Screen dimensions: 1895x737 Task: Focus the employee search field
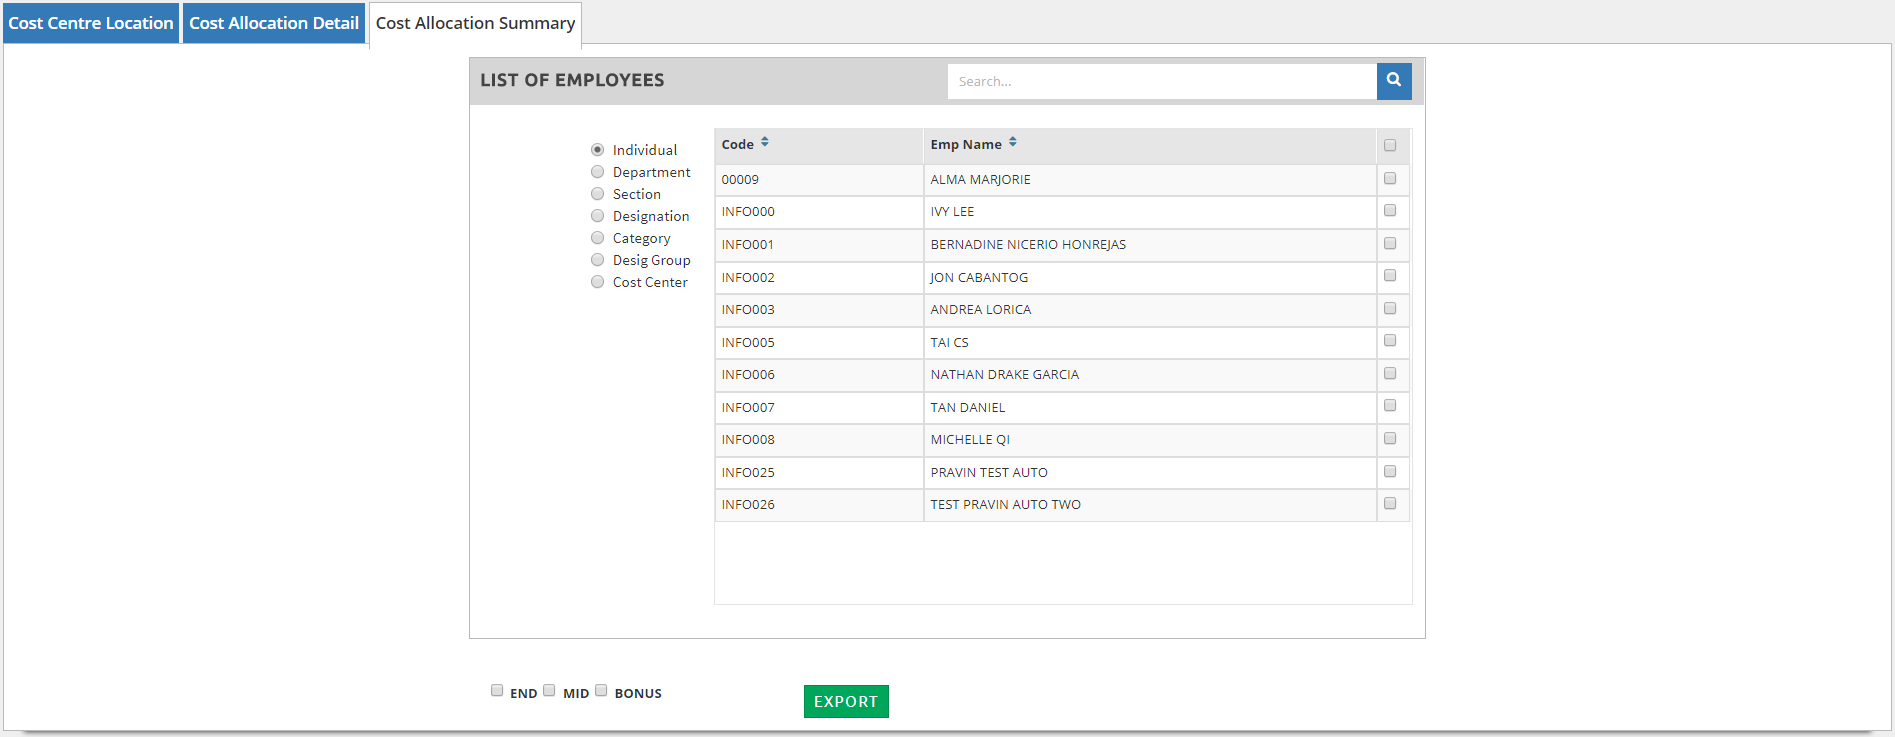pyautogui.click(x=1161, y=81)
